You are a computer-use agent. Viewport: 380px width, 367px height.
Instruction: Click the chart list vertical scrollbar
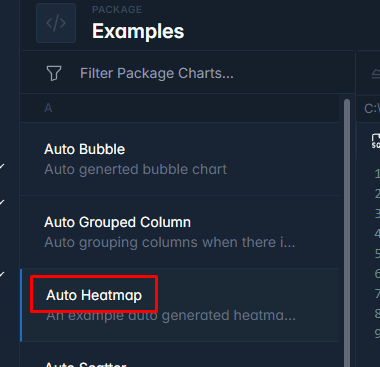pos(347,230)
